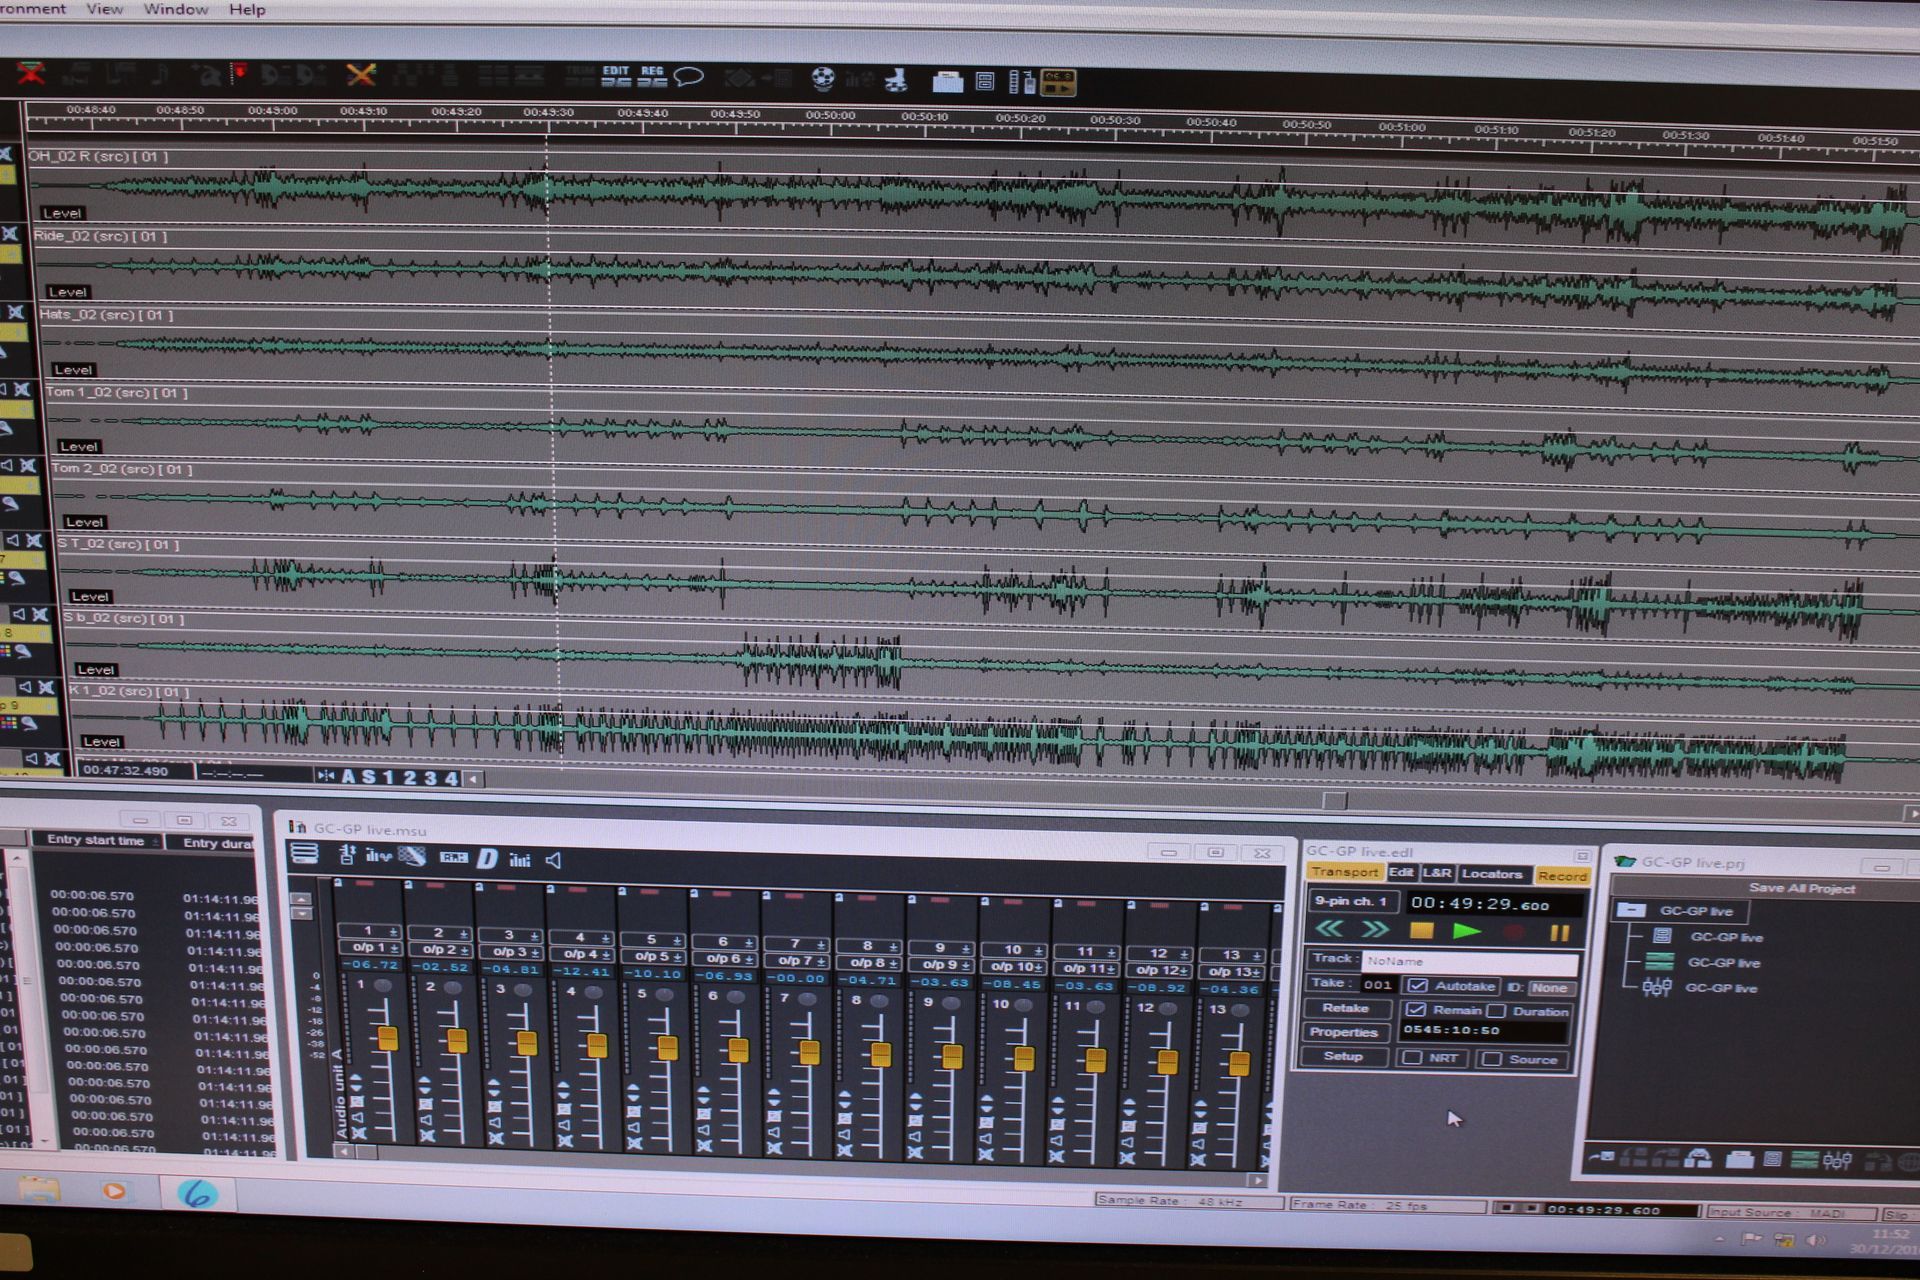The image size is (1920, 1280).
Task: Open the Window menu
Action: pos(176,10)
